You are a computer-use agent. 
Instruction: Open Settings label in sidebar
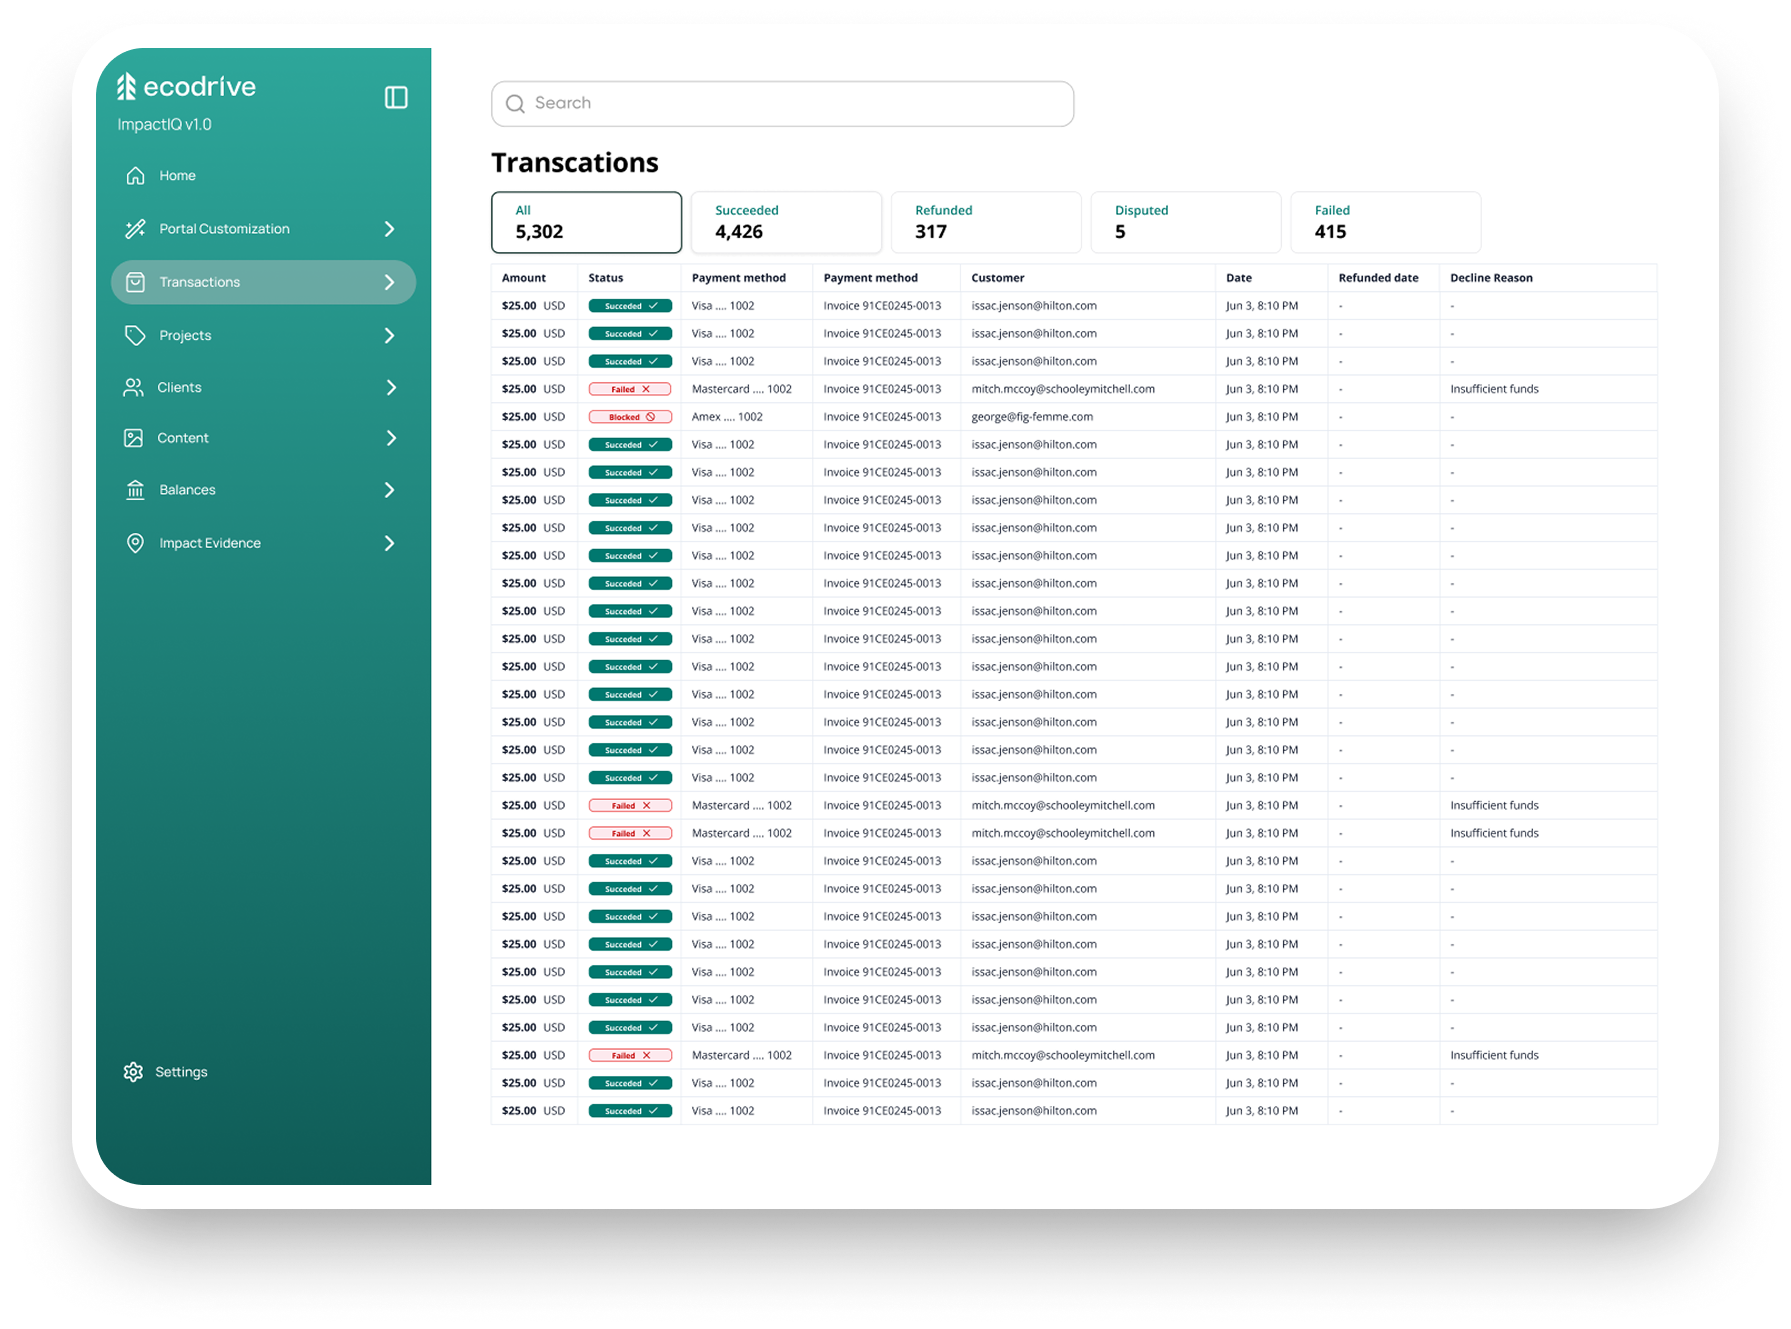(181, 1072)
